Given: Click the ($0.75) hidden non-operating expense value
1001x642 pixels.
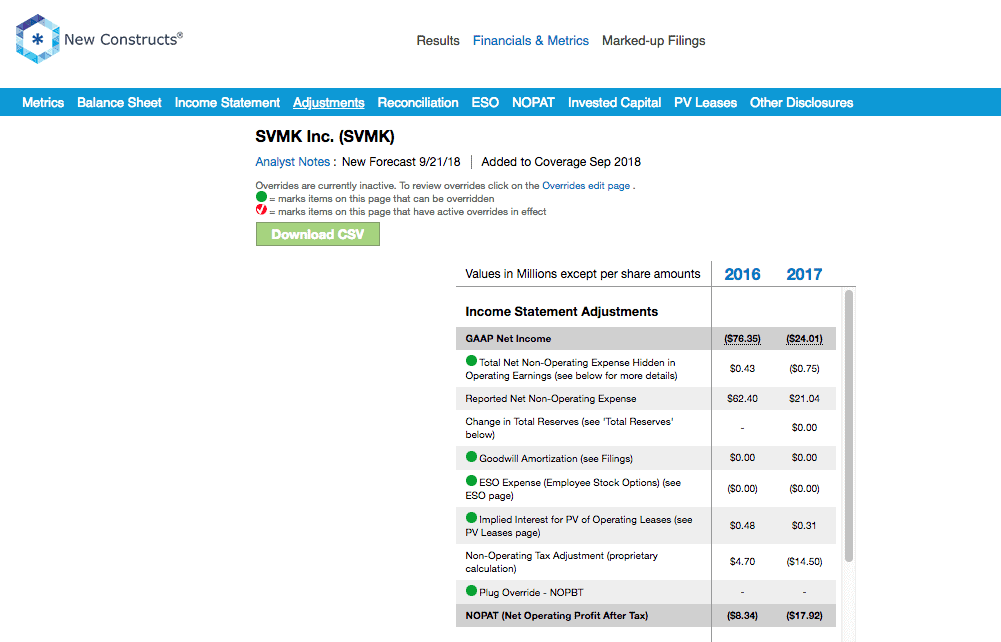Looking at the screenshot, I should 804,368.
